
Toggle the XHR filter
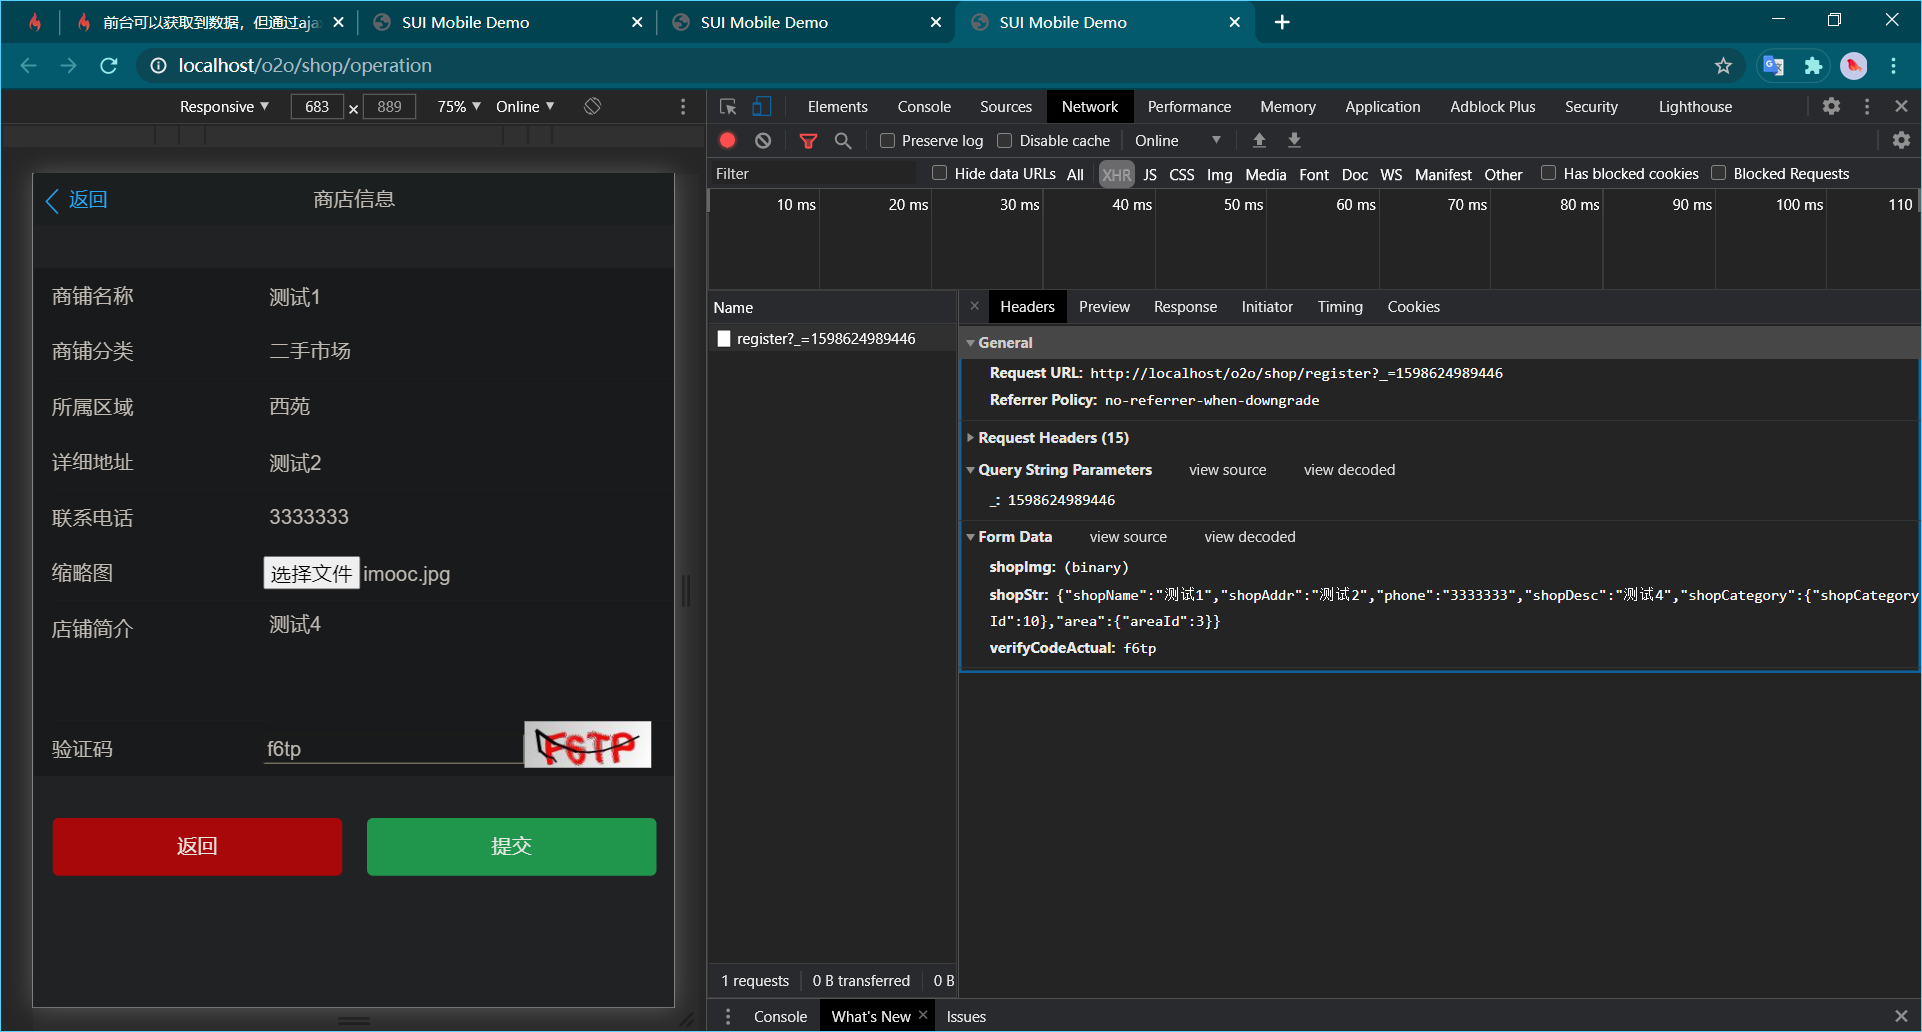(1116, 174)
